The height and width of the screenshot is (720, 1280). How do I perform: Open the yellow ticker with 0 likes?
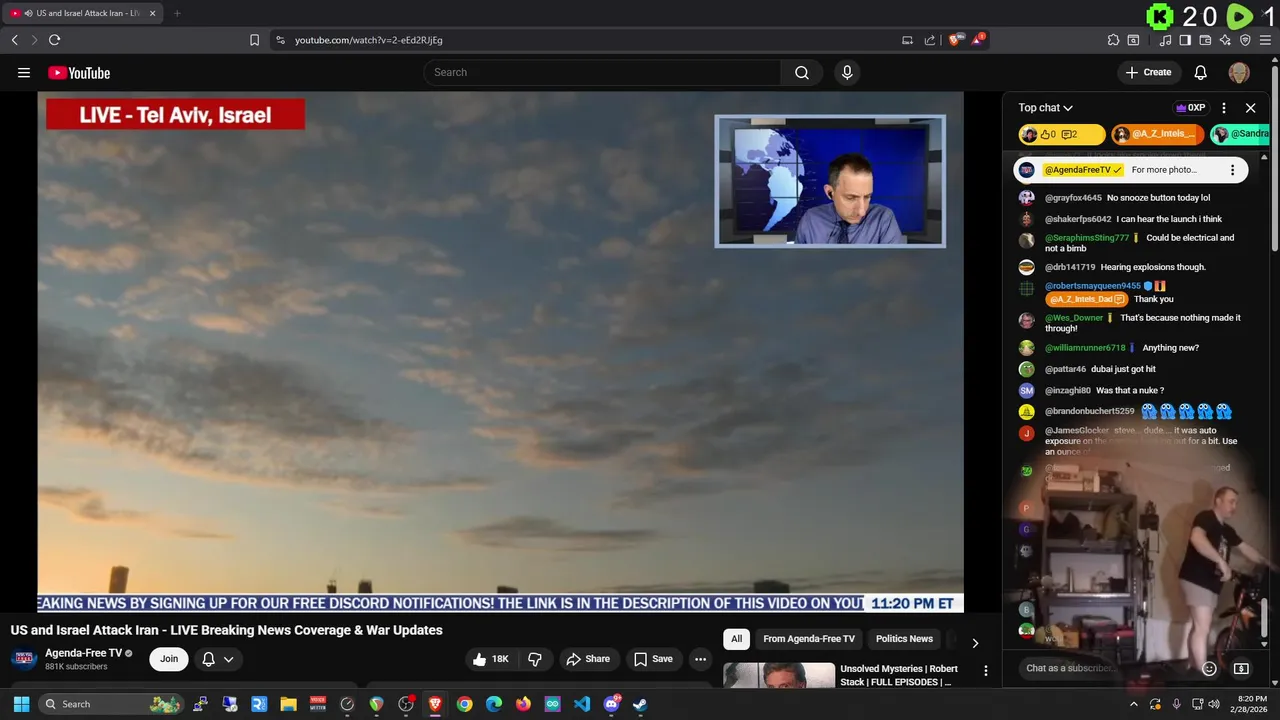coord(1061,134)
